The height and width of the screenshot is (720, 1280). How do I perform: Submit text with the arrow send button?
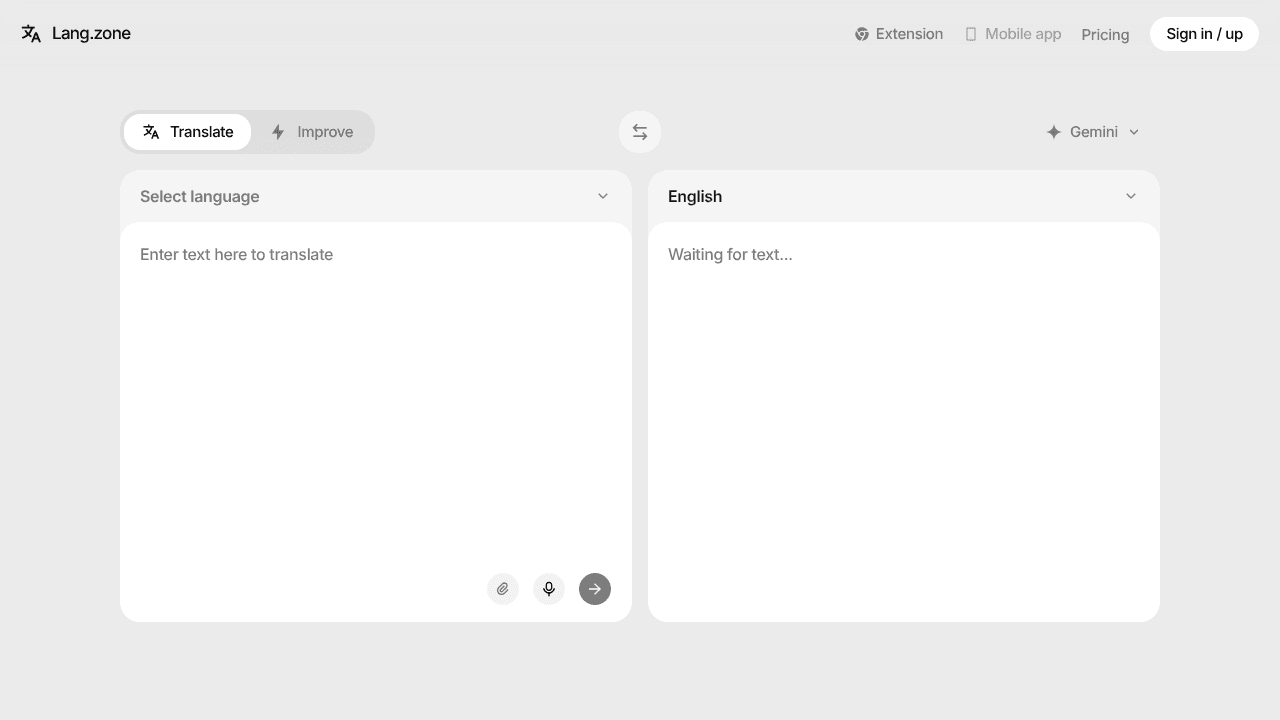tap(595, 589)
